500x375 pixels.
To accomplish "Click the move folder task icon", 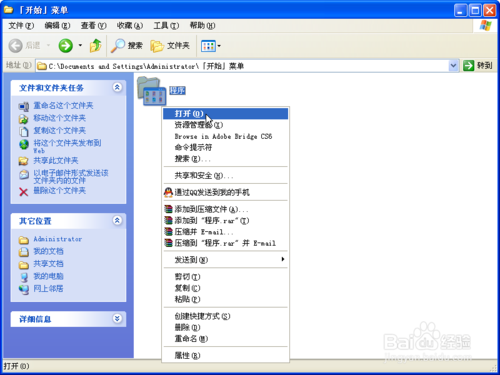I will (24, 119).
